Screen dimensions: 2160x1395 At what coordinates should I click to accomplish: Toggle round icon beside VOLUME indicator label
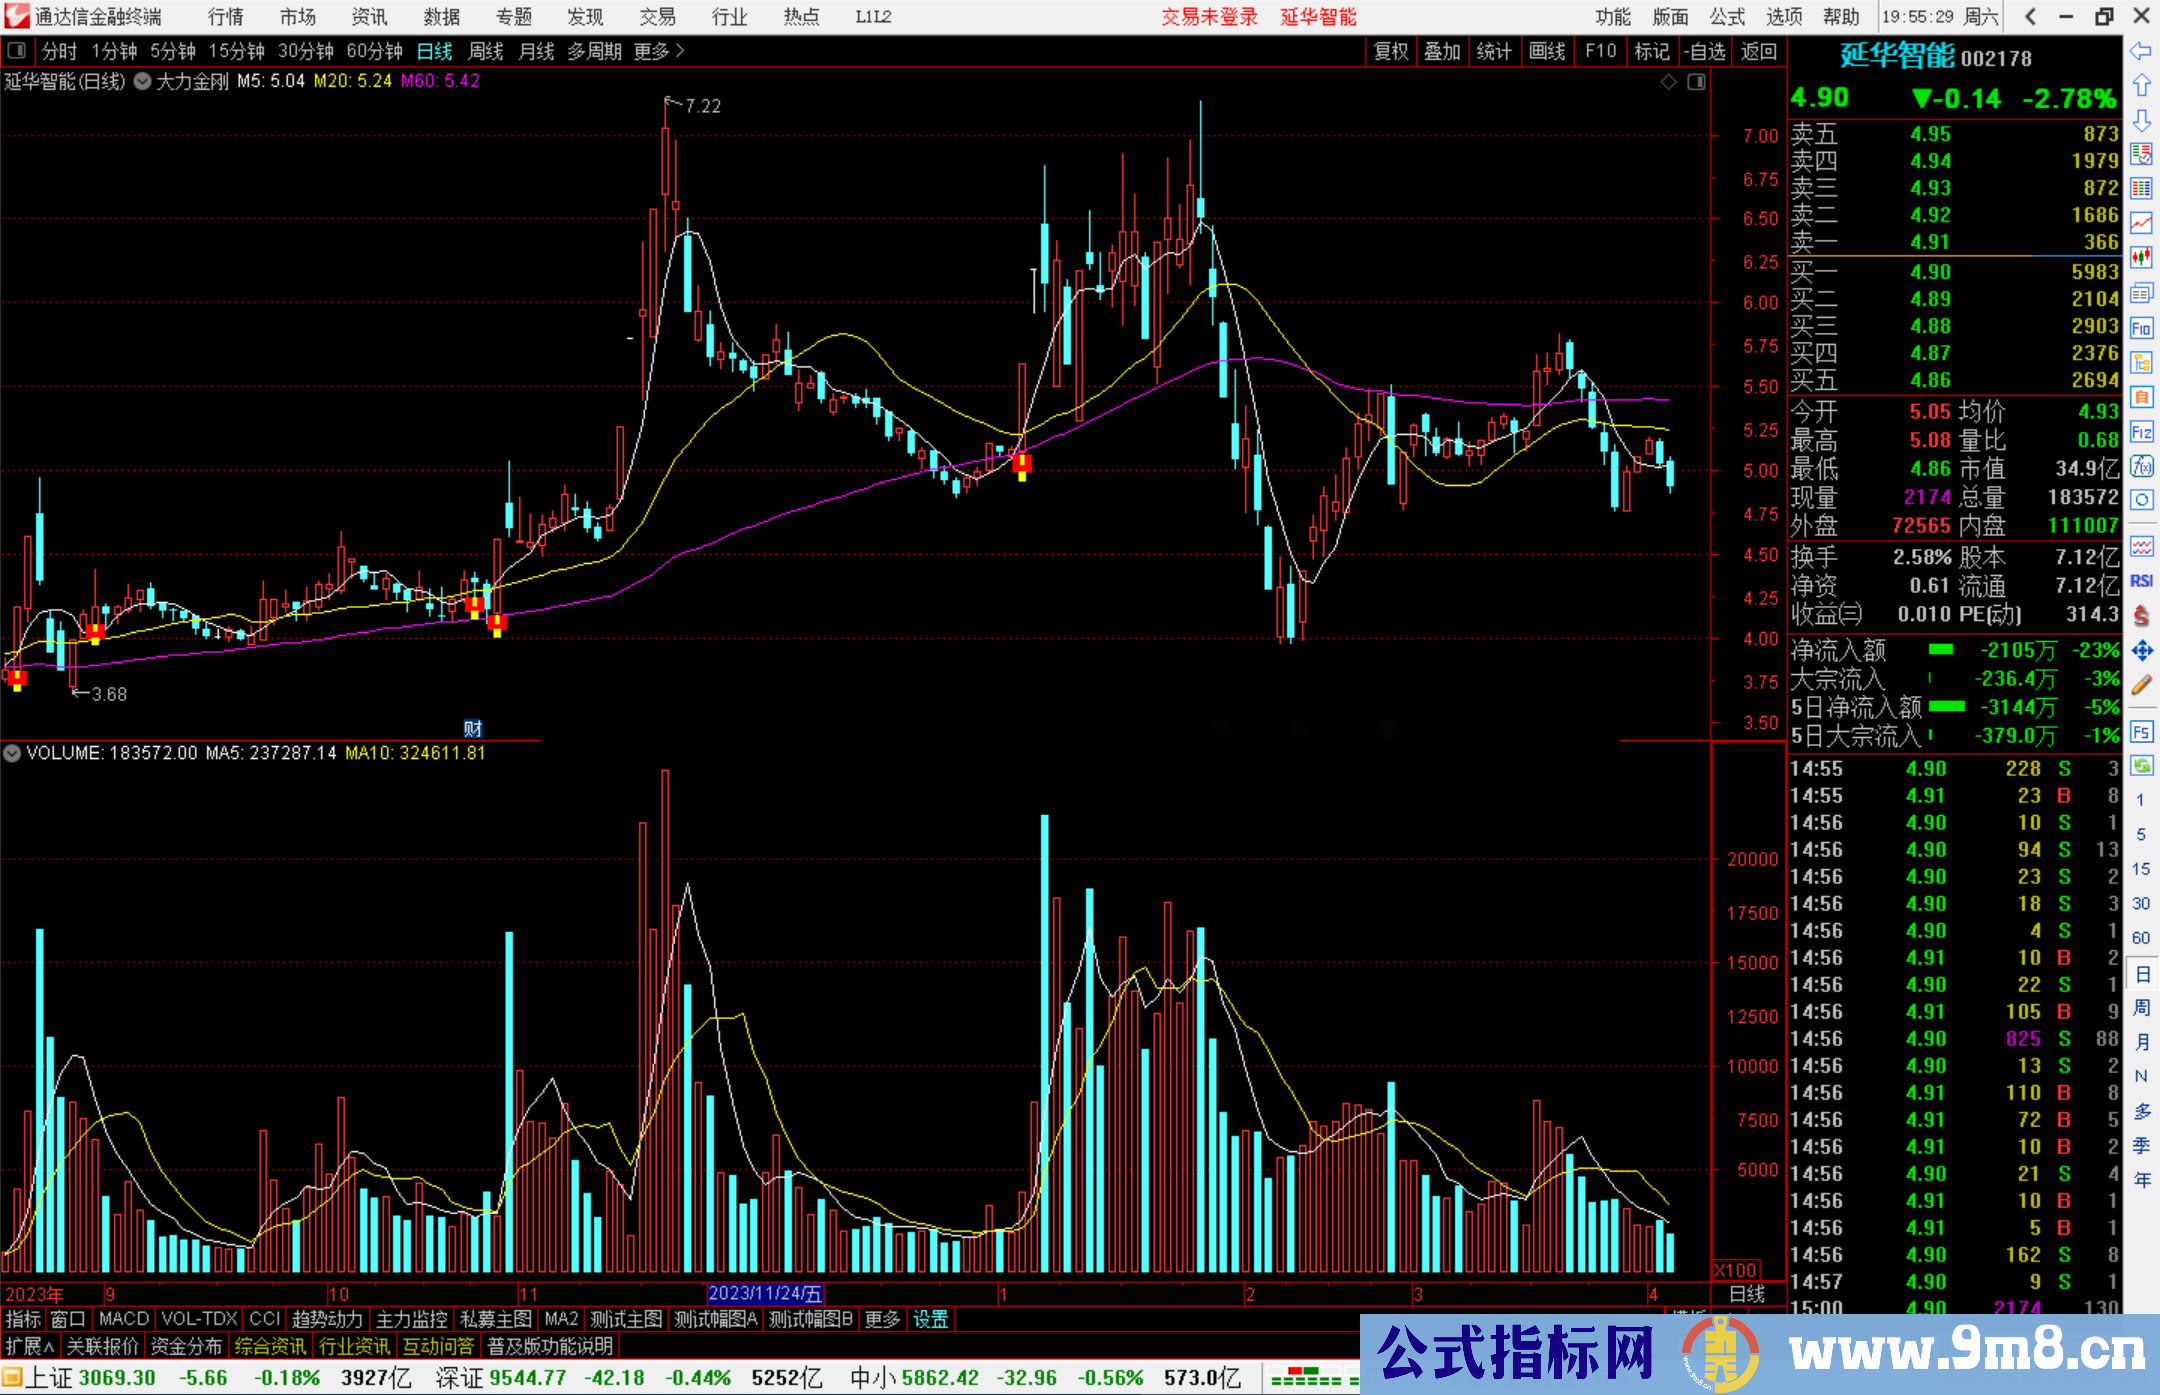(12, 753)
